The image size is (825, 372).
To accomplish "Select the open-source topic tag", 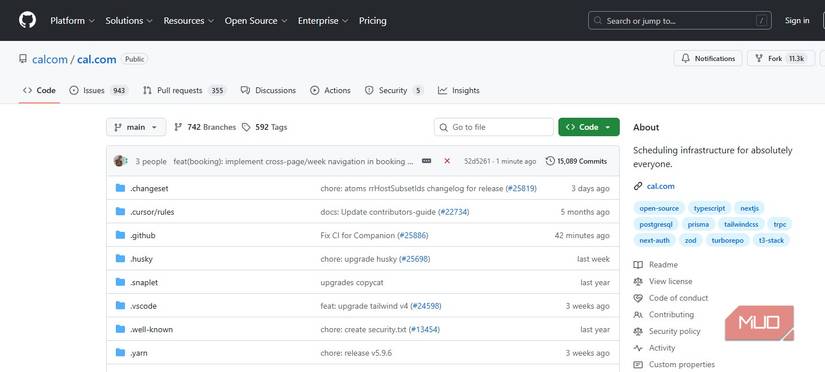I will 659,208.
